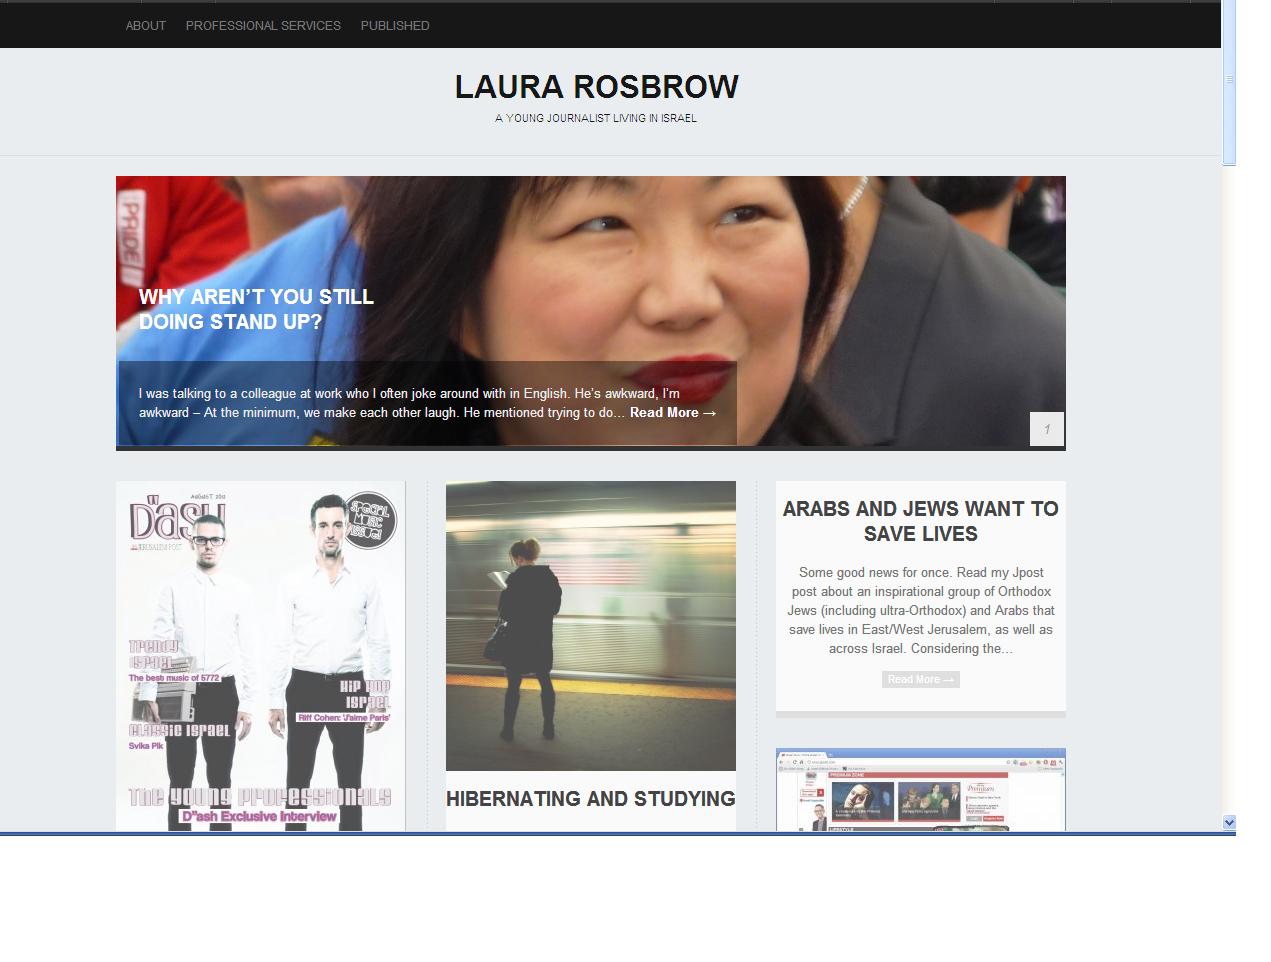
Task: Open the 'Why Aren't You Still Doing Stand Up?' headline
Action: click(x=256, y=309)
